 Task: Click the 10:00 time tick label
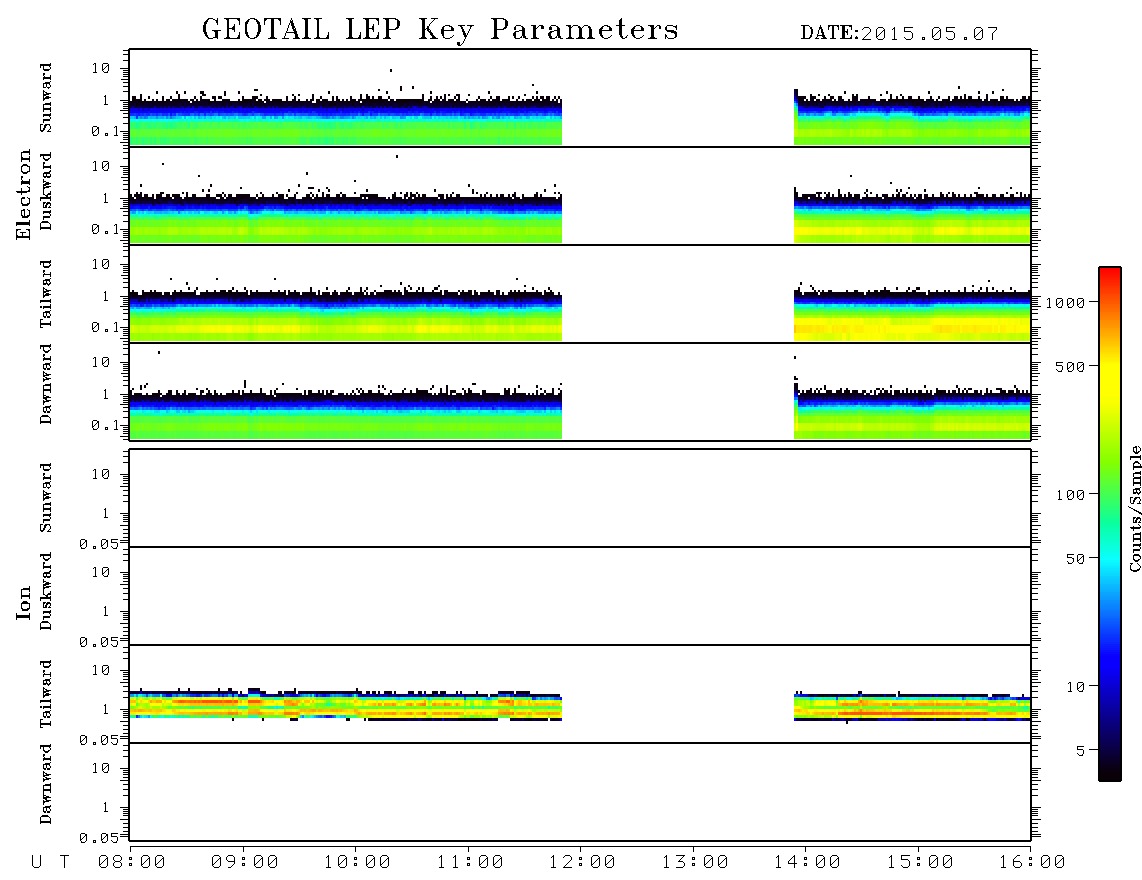357,863
